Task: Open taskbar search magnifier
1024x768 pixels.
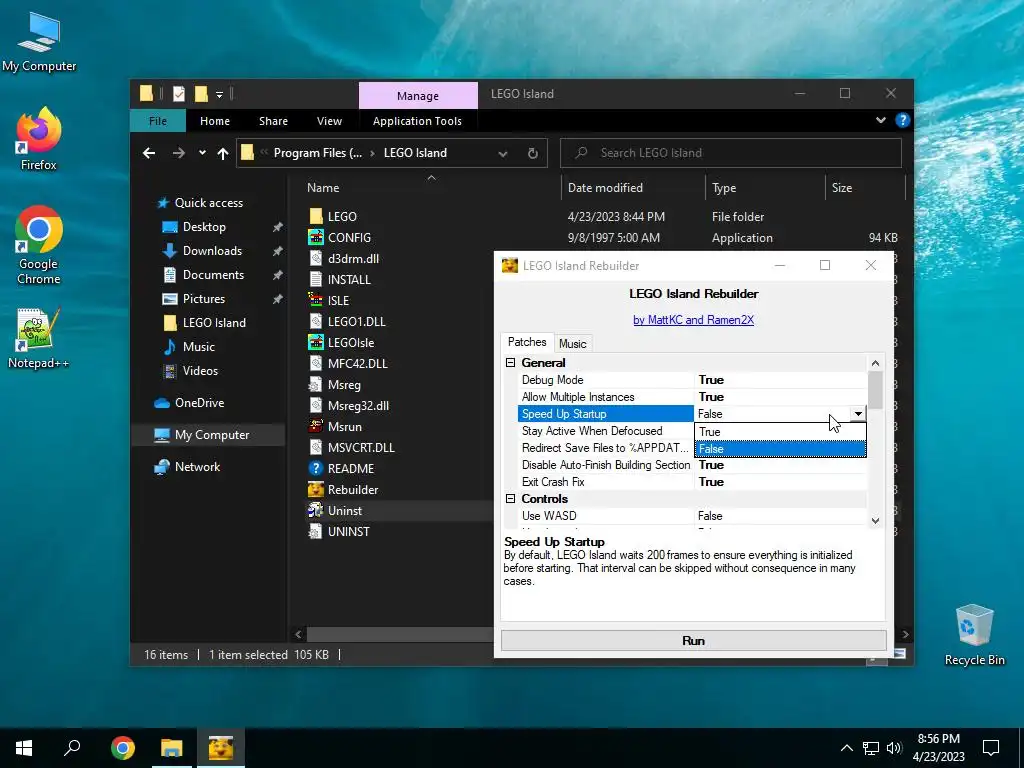Action: click(72, 748)
